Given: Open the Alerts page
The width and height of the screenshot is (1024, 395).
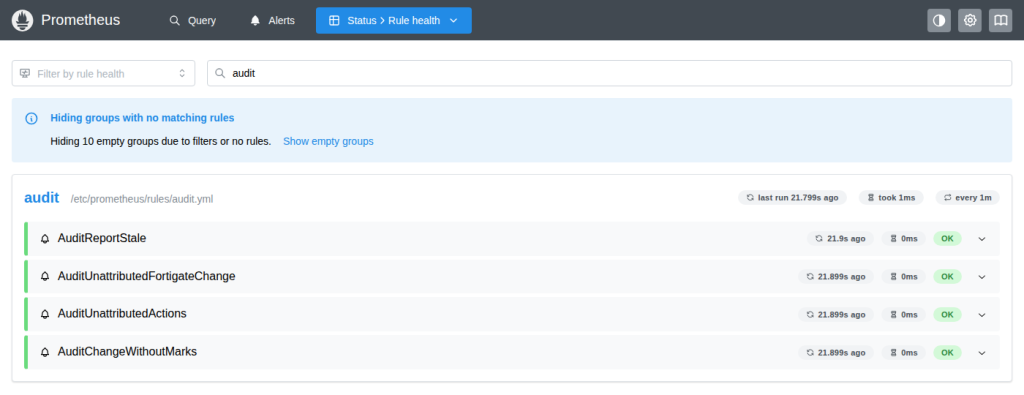Looking at the screenshot, I should click(x=272, y=20).
